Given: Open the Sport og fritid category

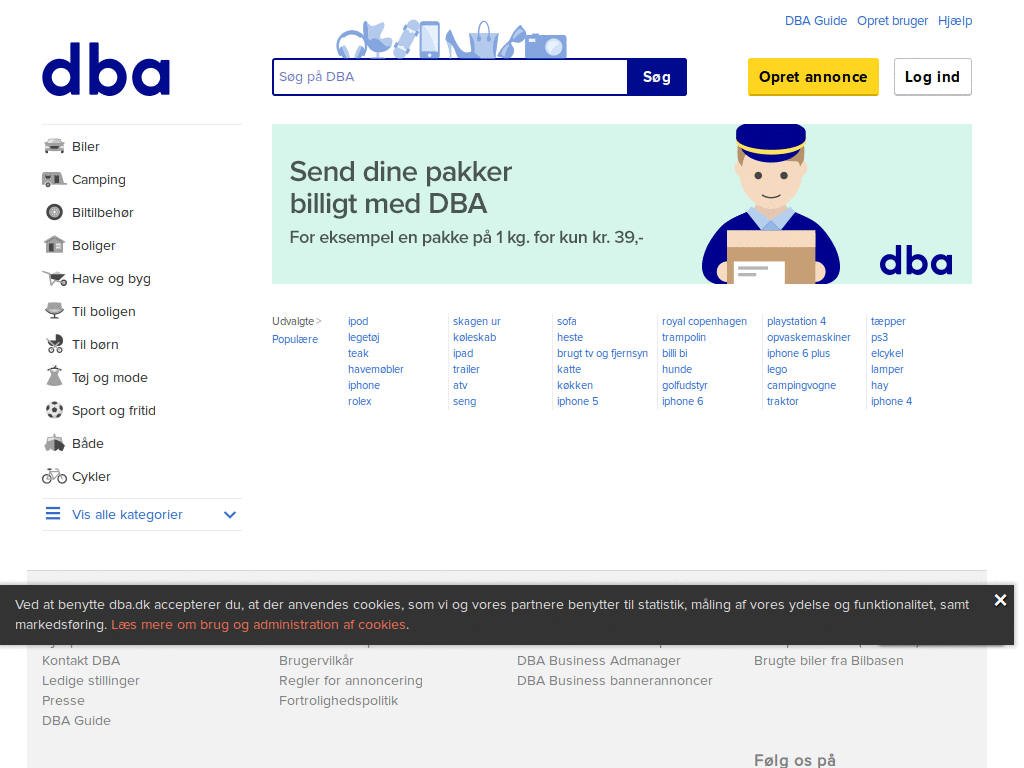Looking at the screenshot, I should pos(114,410).
